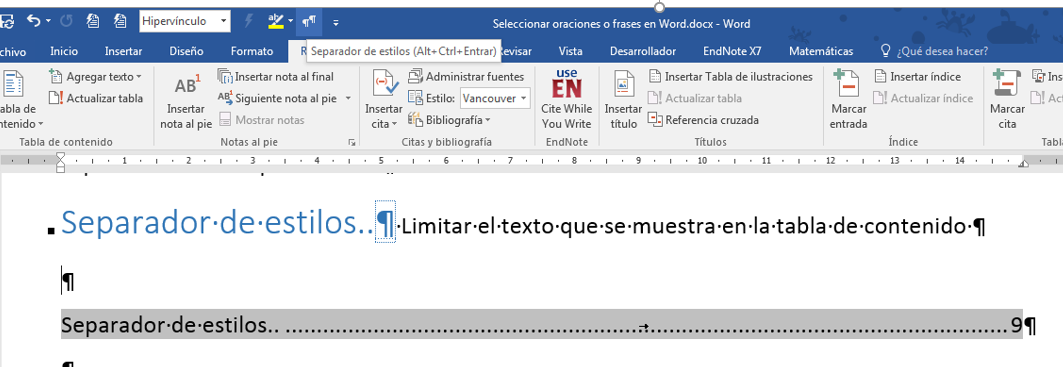Click the lightning bolt quick access icon
1063x367 pixels.
pyautogui.click(x=249, y=22)
